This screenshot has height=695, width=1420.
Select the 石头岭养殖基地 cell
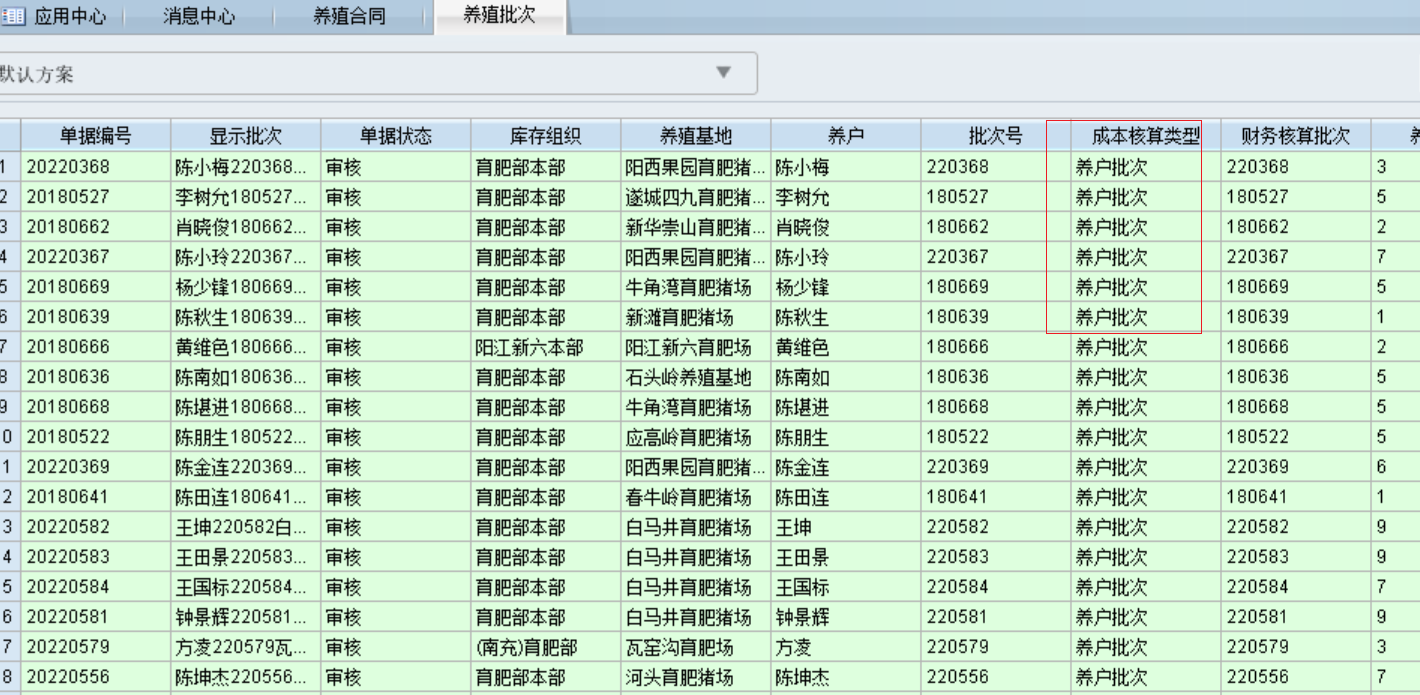pyautogui.click(x=688, y=378)
